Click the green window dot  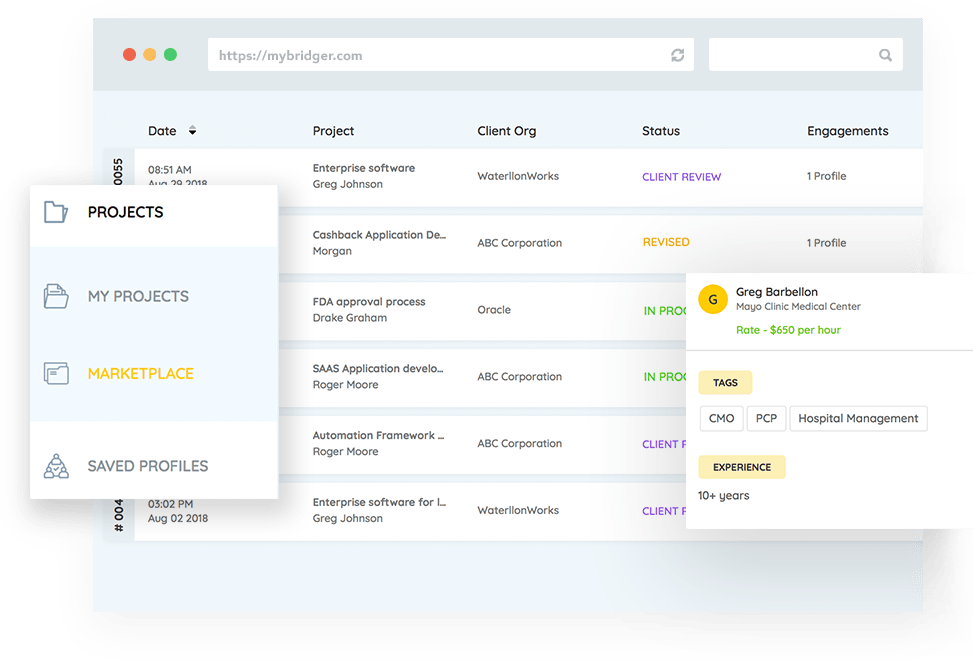pos(170,55)
